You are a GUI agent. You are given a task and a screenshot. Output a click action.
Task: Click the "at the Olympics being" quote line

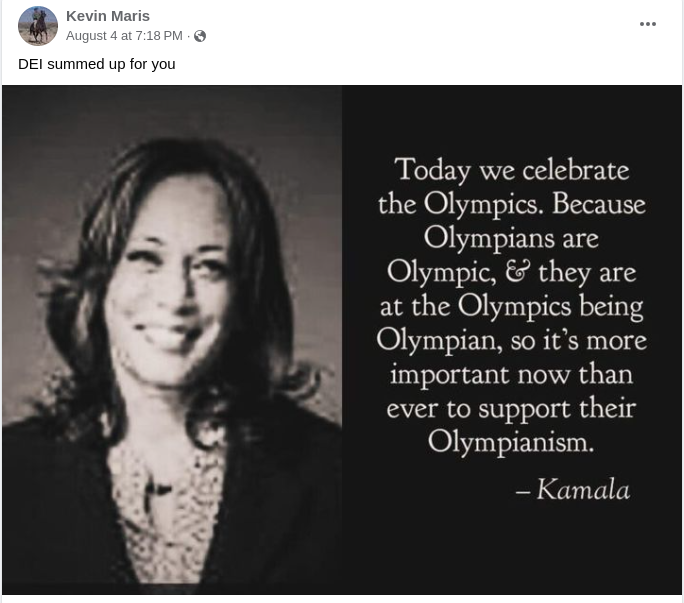pyautogui.click(x=511, y=305)
